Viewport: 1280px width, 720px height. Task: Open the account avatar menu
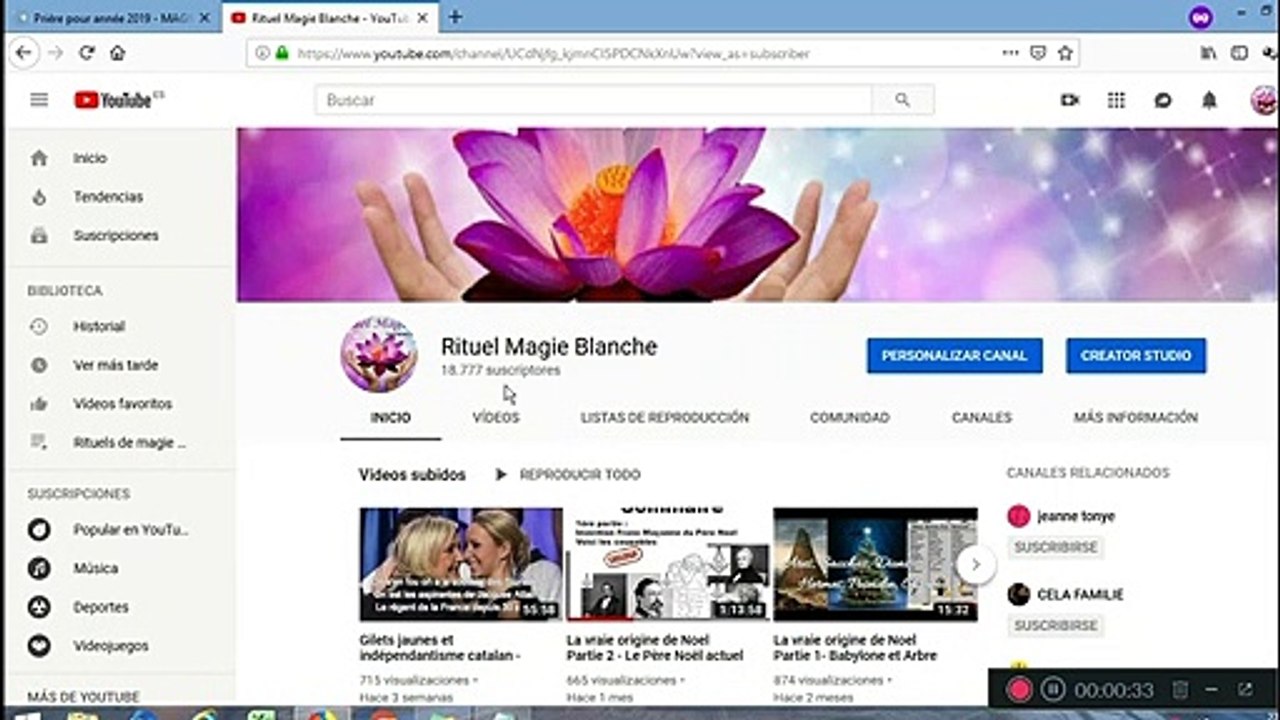click(1264, 100)
